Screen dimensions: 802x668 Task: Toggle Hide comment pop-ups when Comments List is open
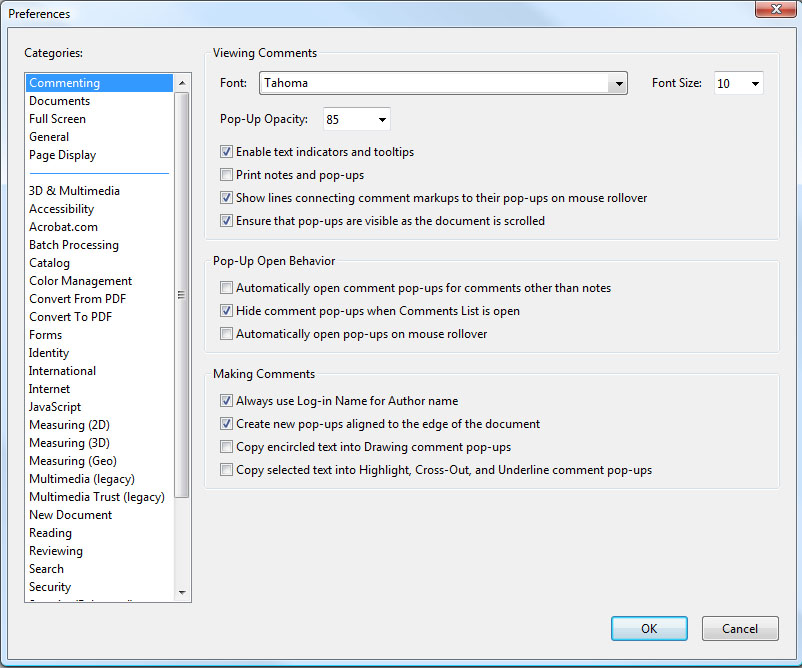pos(227,311)
